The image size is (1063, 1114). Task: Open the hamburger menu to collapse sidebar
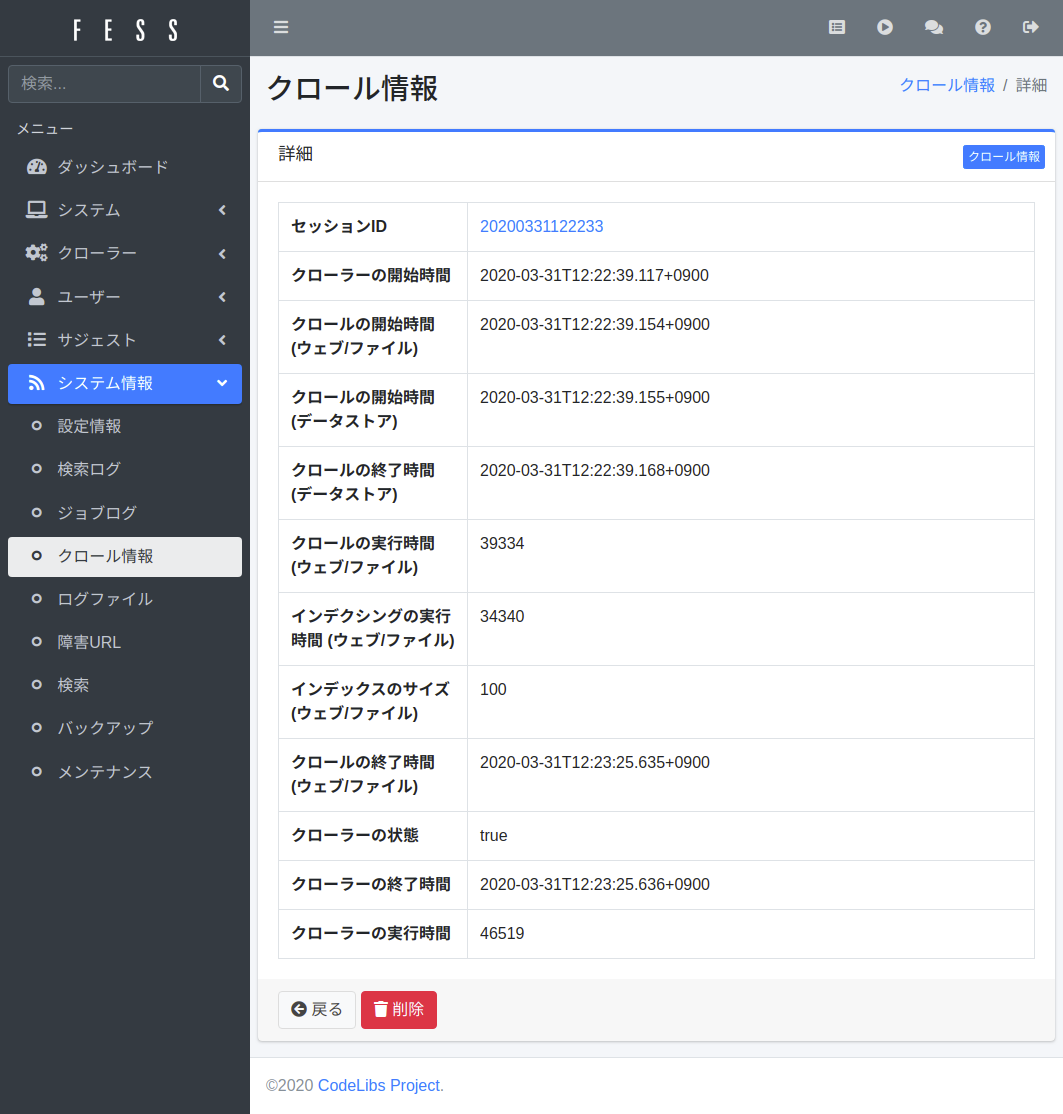281,27
